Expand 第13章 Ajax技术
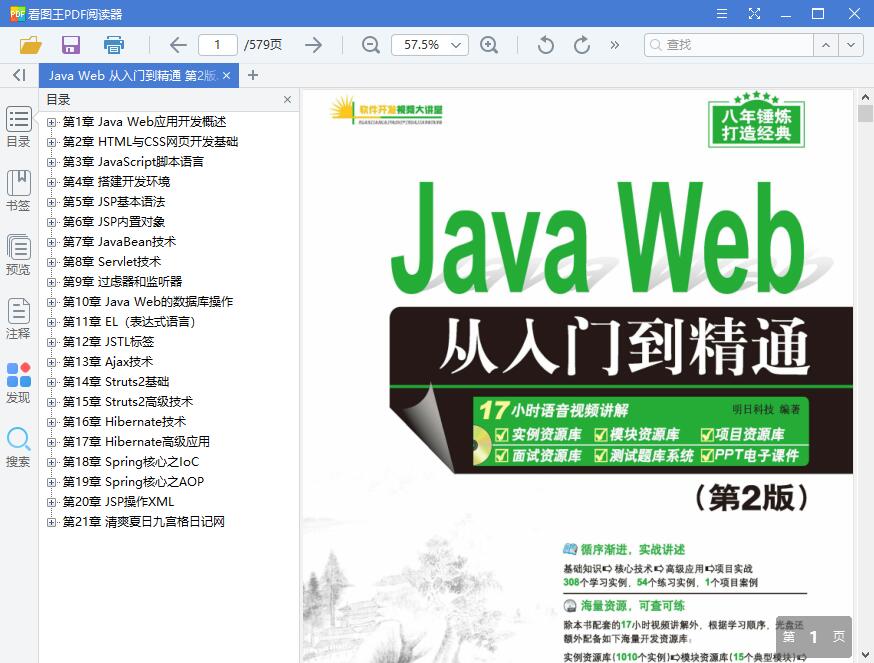874x663 pixels. [x=51, y=362]
